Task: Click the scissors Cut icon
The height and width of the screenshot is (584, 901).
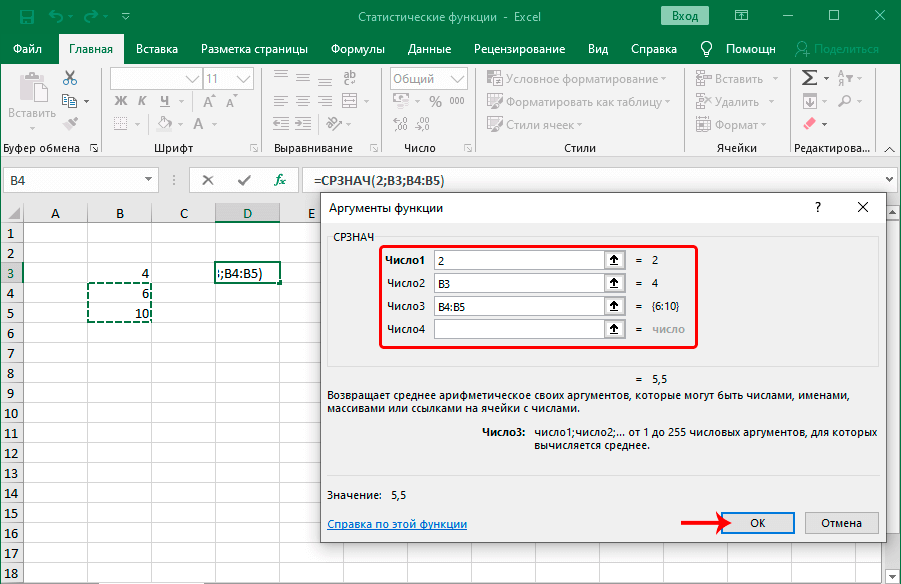Action: (70, 78)
